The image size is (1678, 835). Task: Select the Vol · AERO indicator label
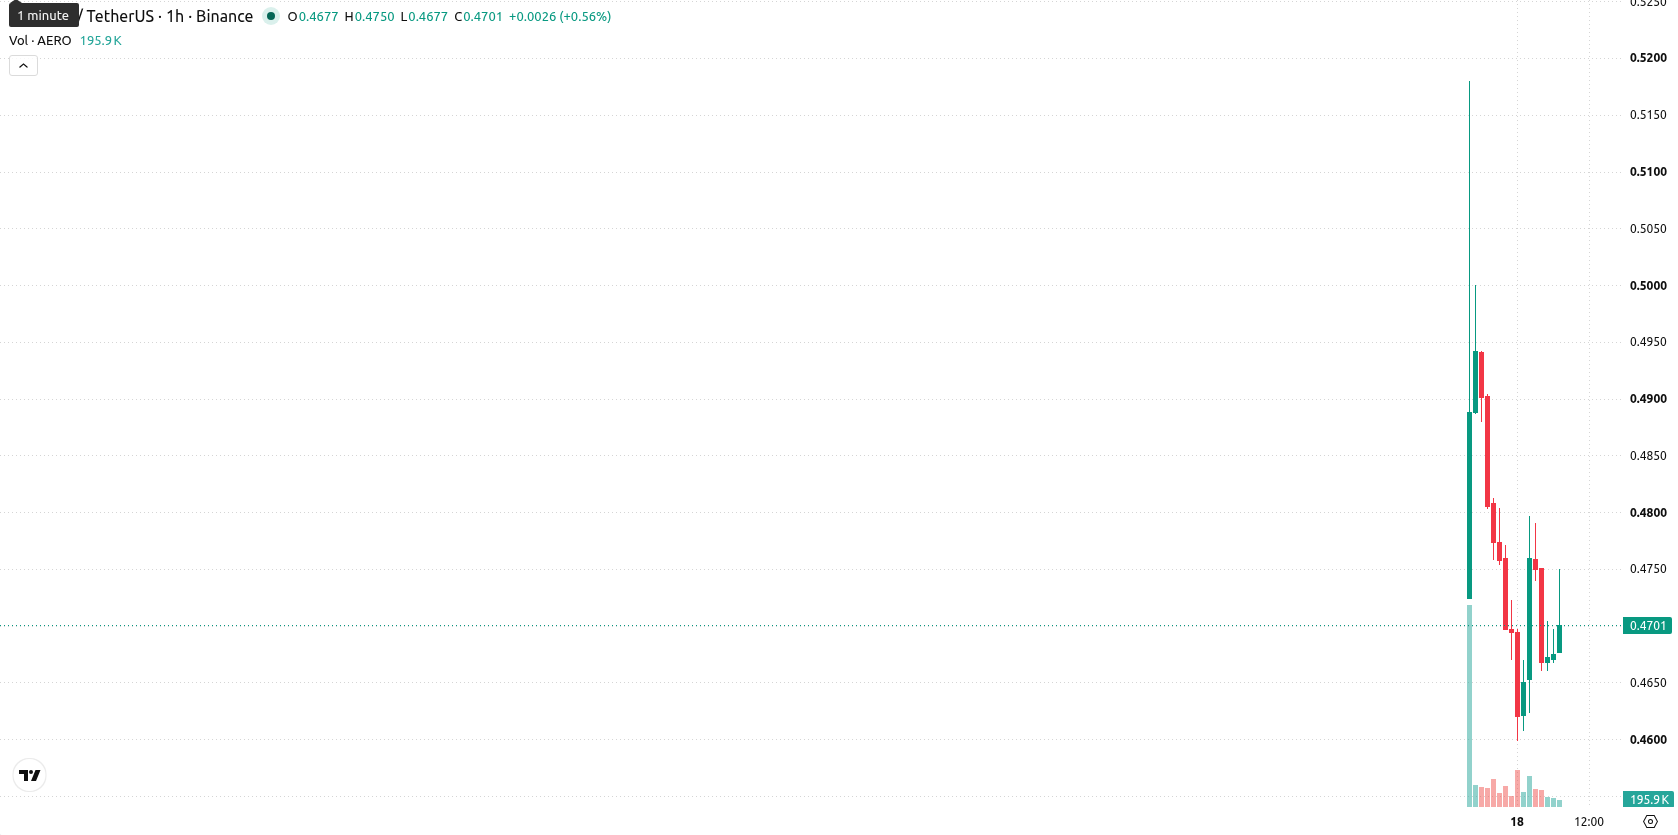(40, 41)
